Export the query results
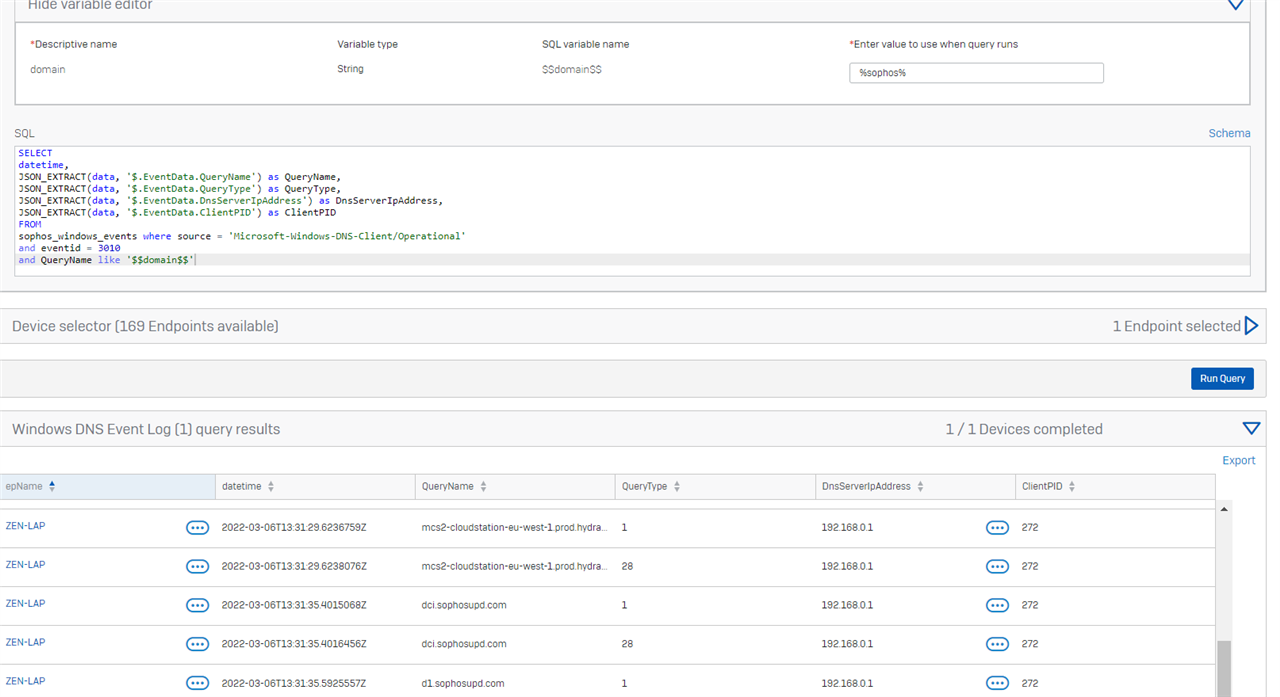 [x=1238, y=460]
